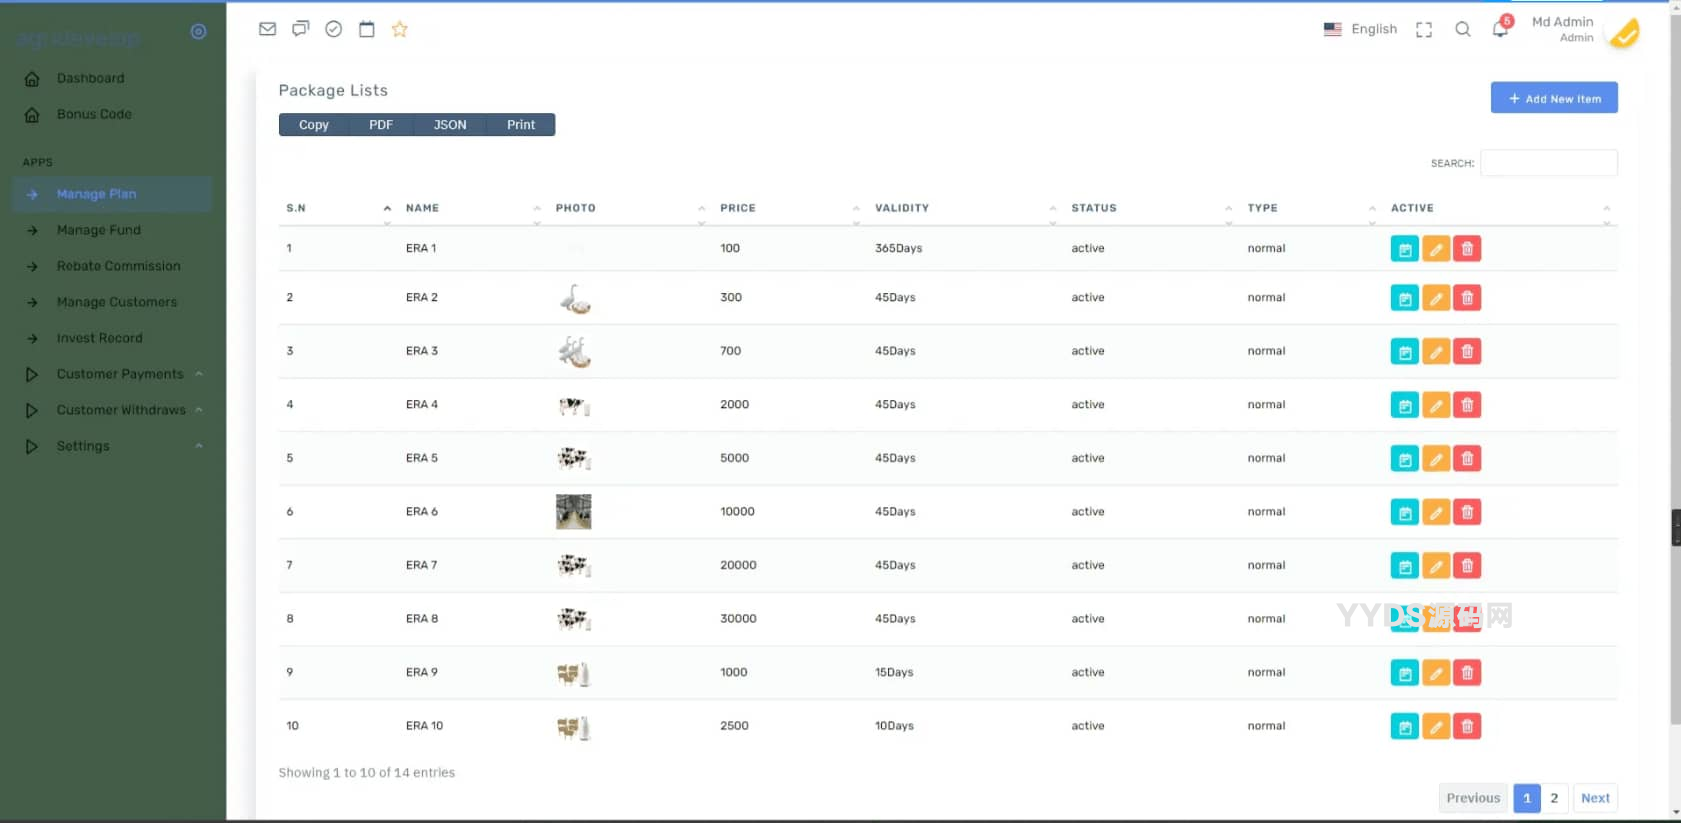Click the teal view icon for ERA 10

(1405, 727)
